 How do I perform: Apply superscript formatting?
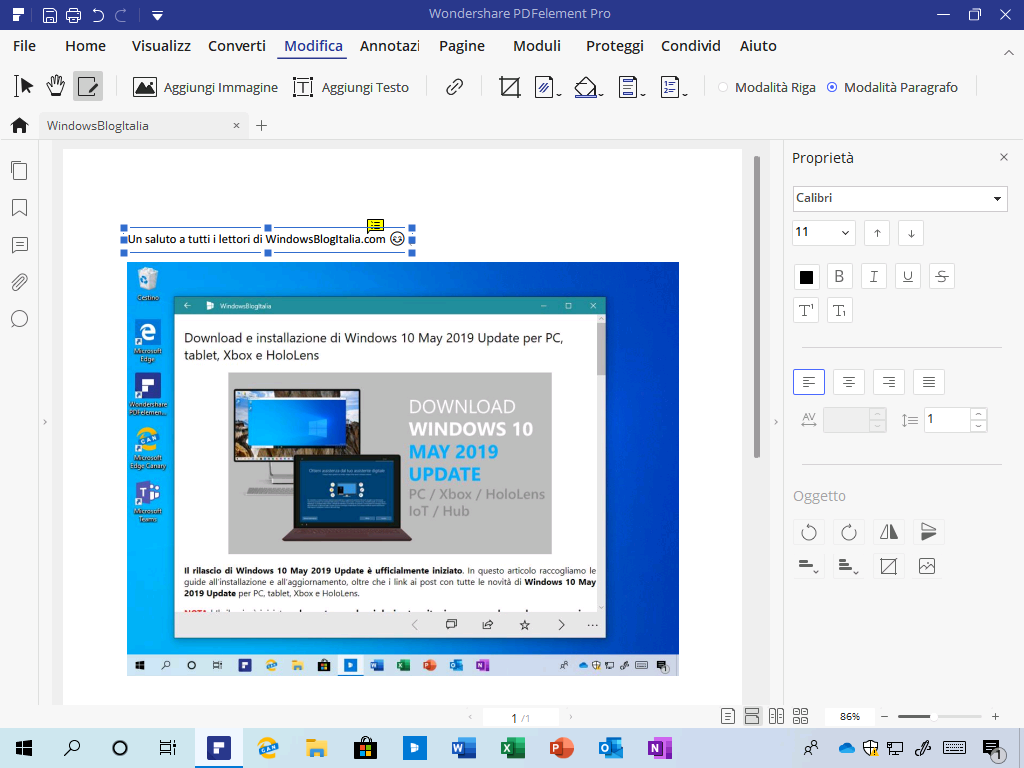[x=807, y=310]
